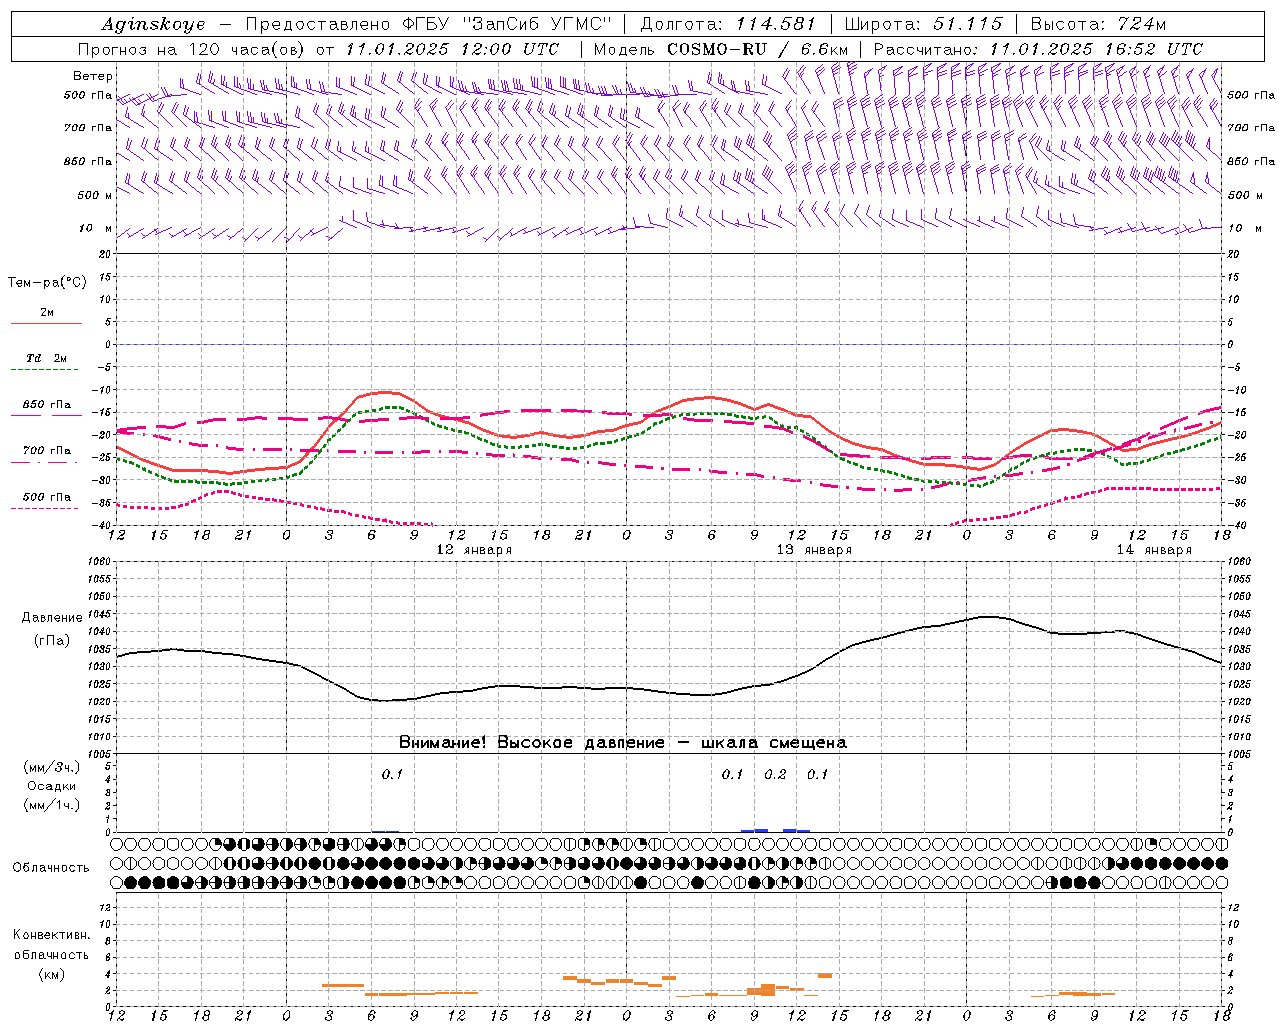Click the 13 января date label
The height and width of the screenshot is (1024, 1280).
coord(814,550)
